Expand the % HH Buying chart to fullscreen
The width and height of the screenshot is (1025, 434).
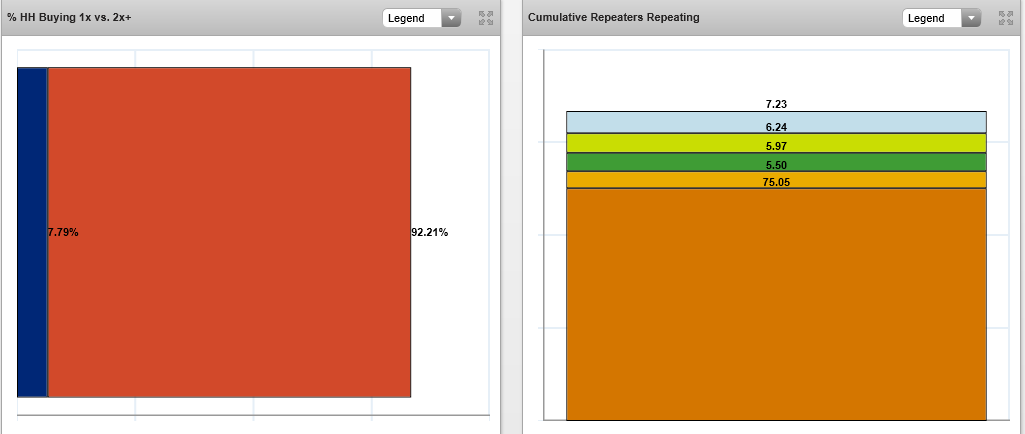click(x=486, y=18)
